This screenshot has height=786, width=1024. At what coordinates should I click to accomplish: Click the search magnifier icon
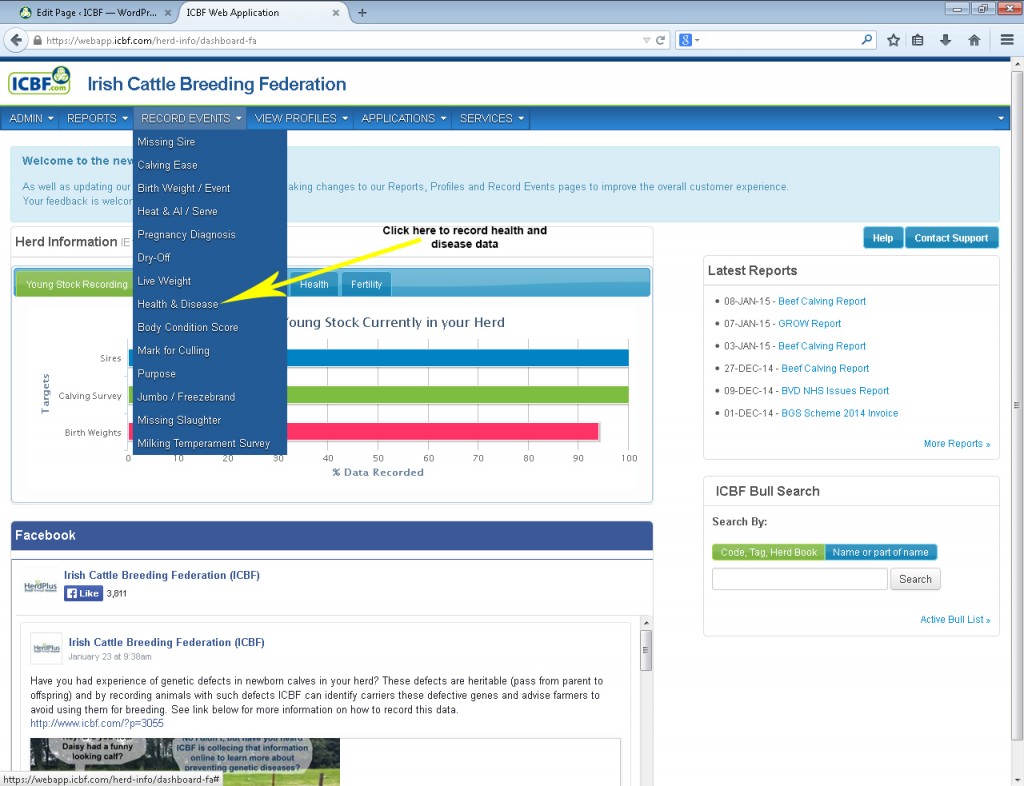coord(866,40)
